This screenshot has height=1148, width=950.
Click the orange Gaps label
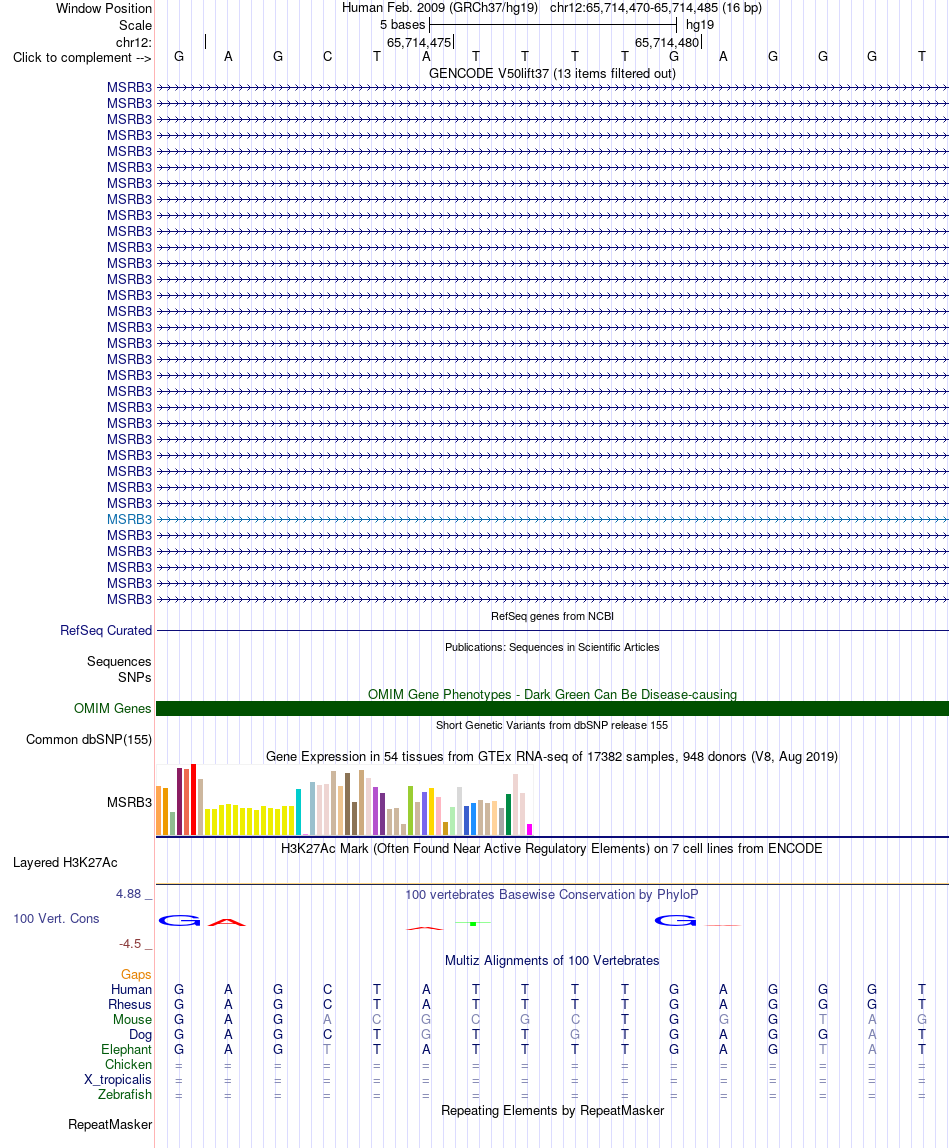point(136,974)
